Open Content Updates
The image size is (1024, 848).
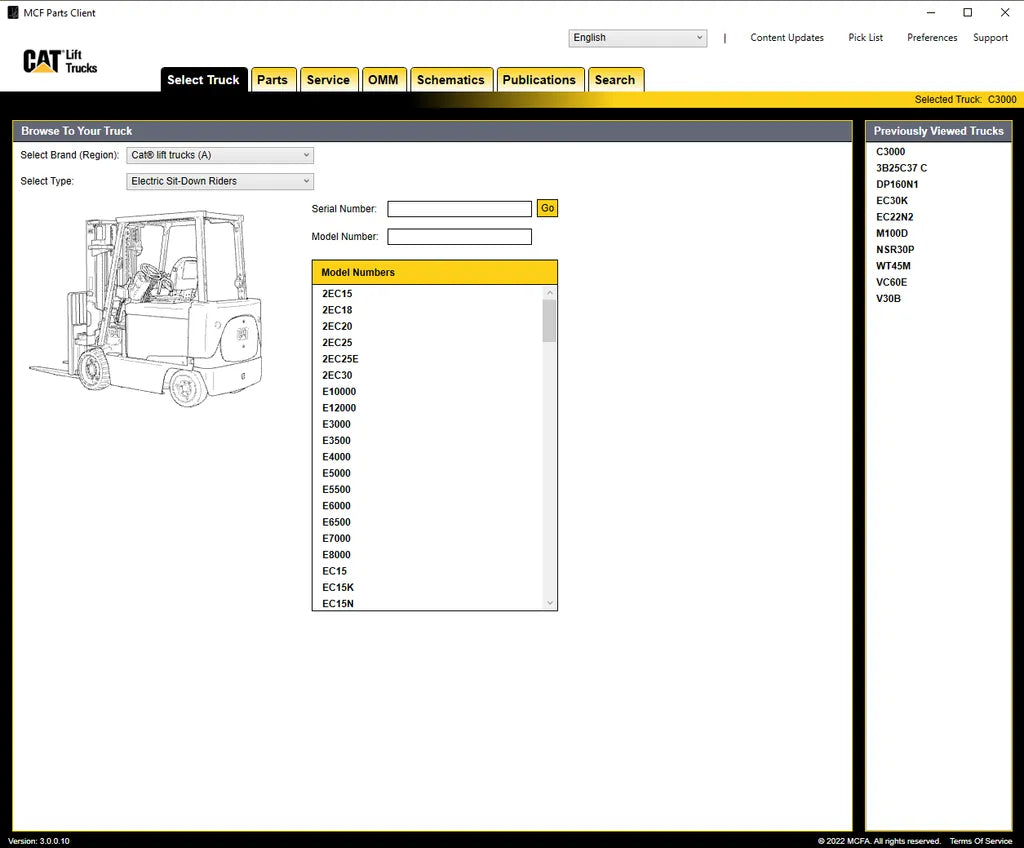pyautogui.click(x=787, y=37)
